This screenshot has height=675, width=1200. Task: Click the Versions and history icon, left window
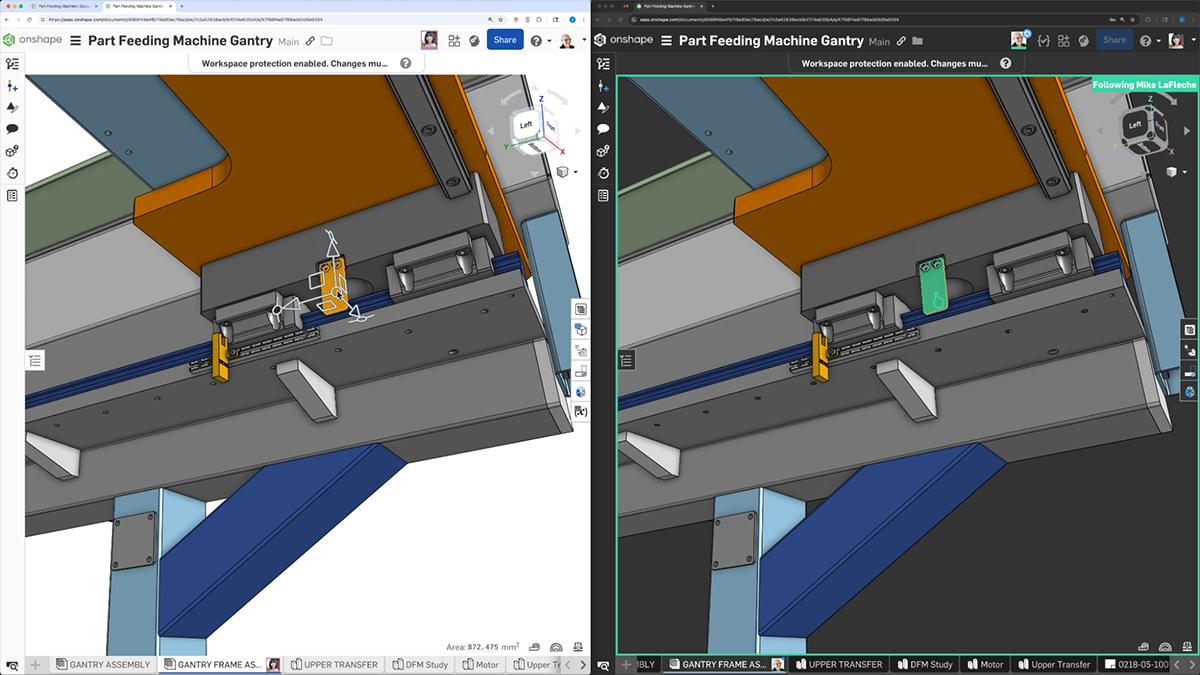(x=12, y=173)
